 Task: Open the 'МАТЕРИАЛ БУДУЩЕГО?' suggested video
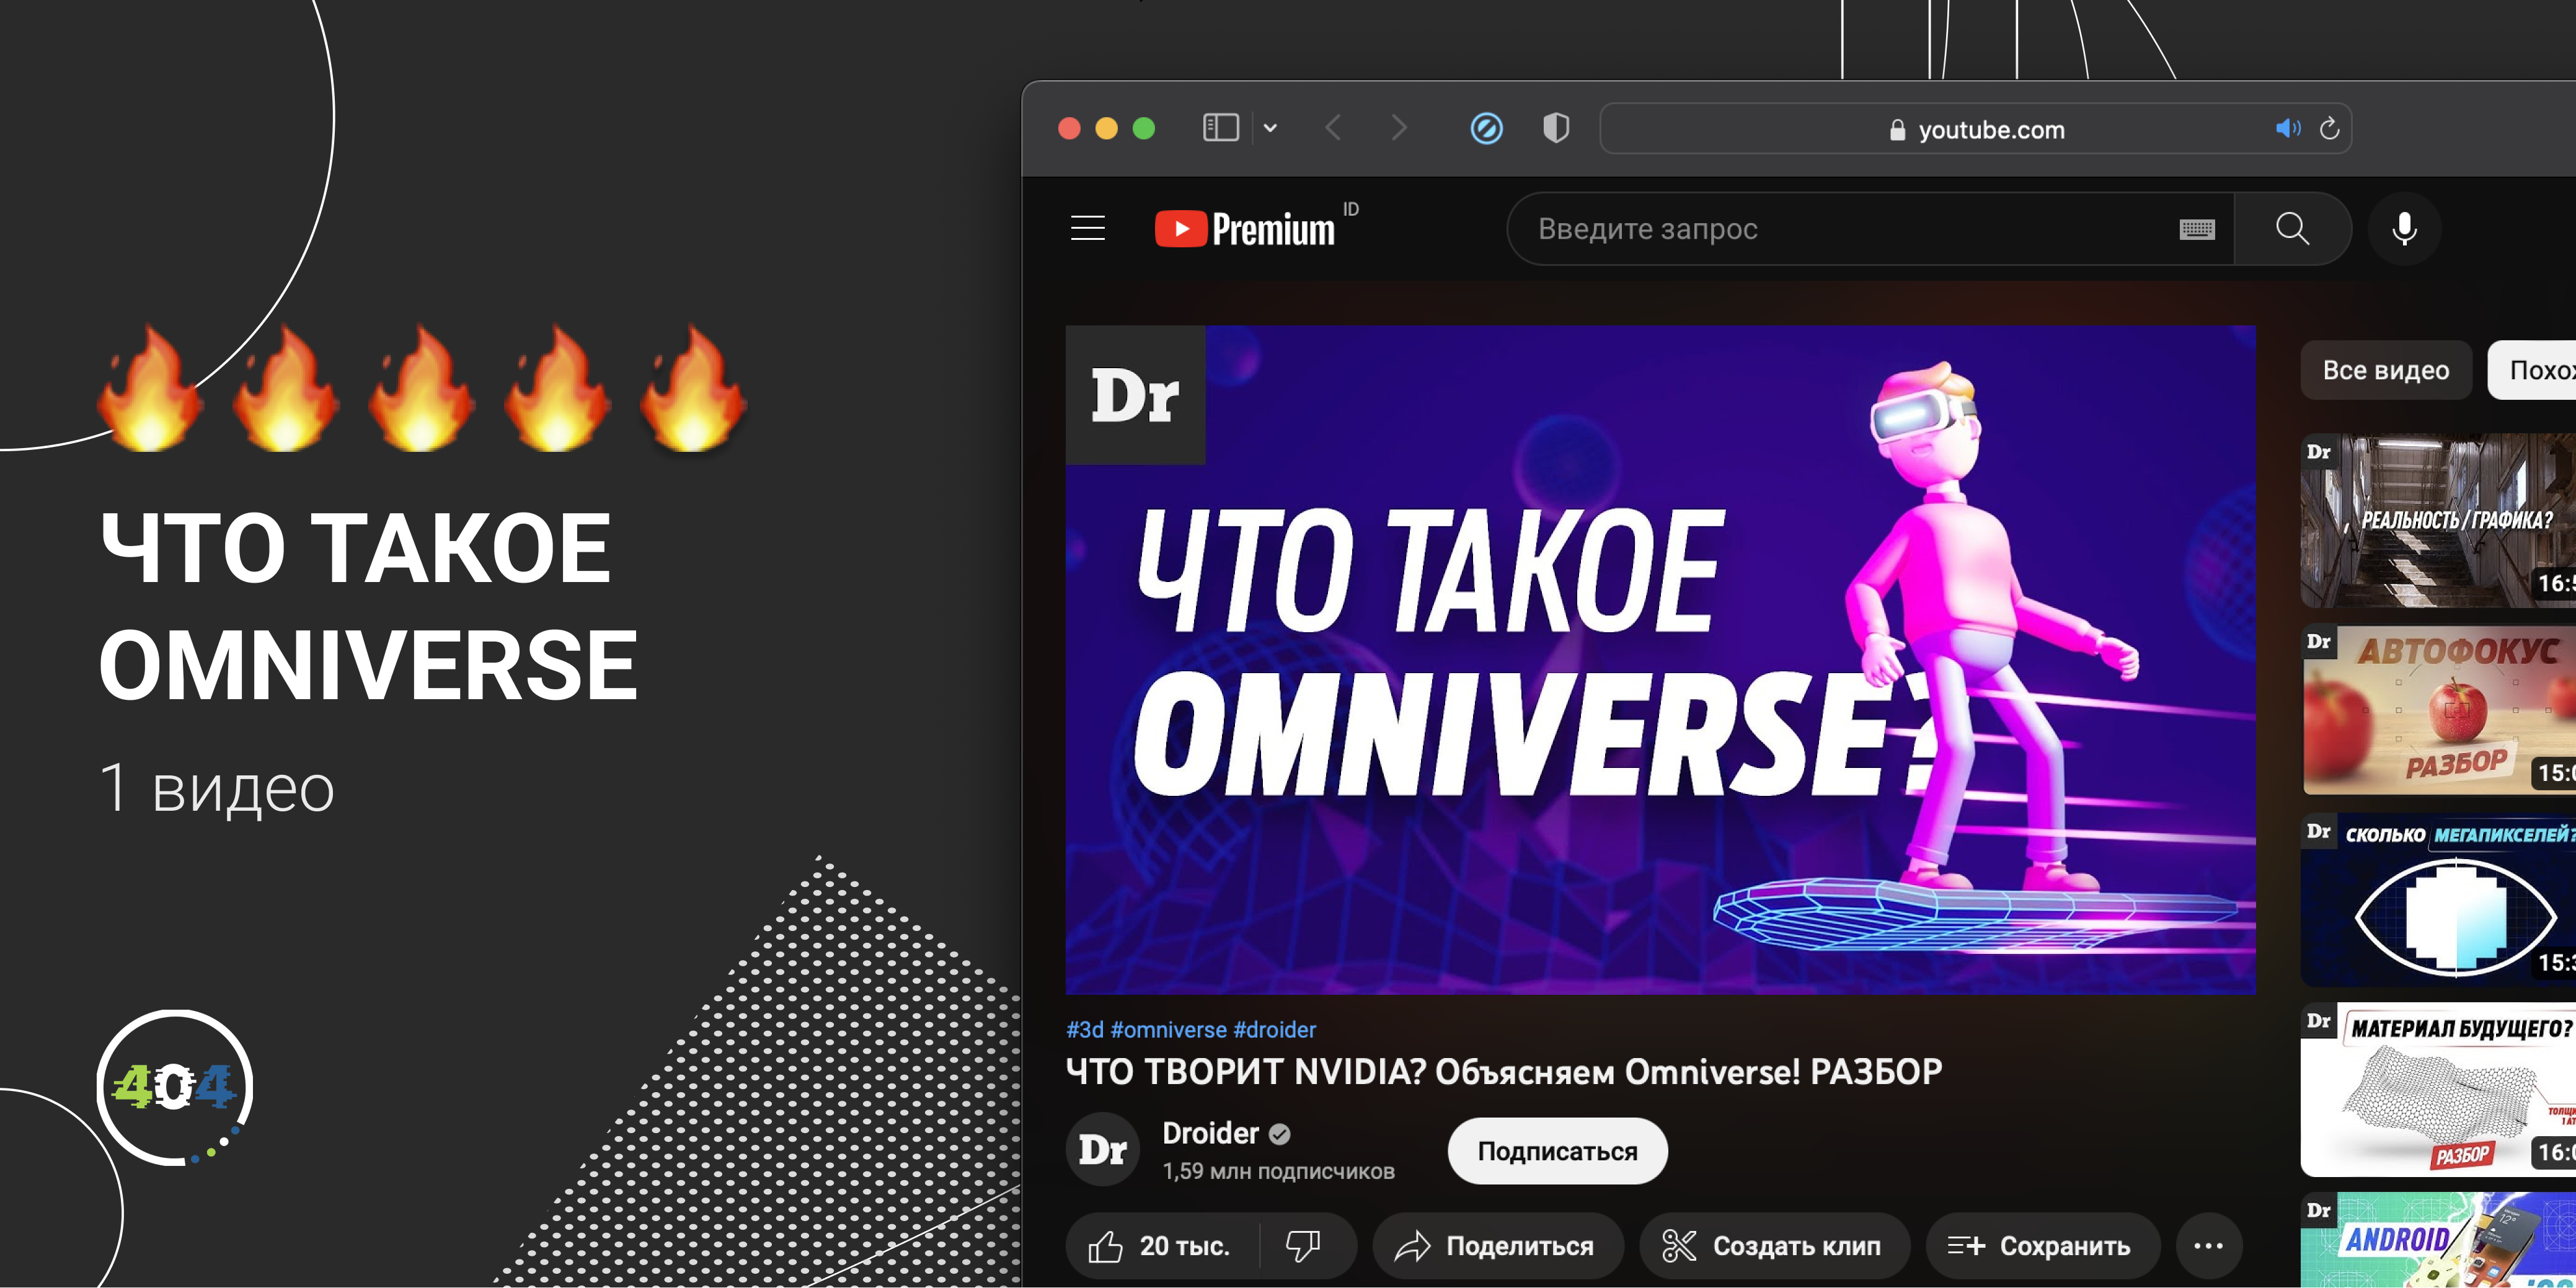[2438, 1090]
